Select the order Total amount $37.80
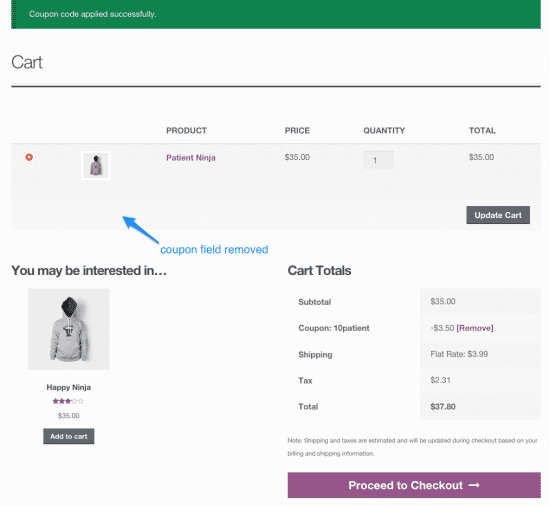This screenshot has width=550, height=506. pyautogui.click(x=443, y=407)
